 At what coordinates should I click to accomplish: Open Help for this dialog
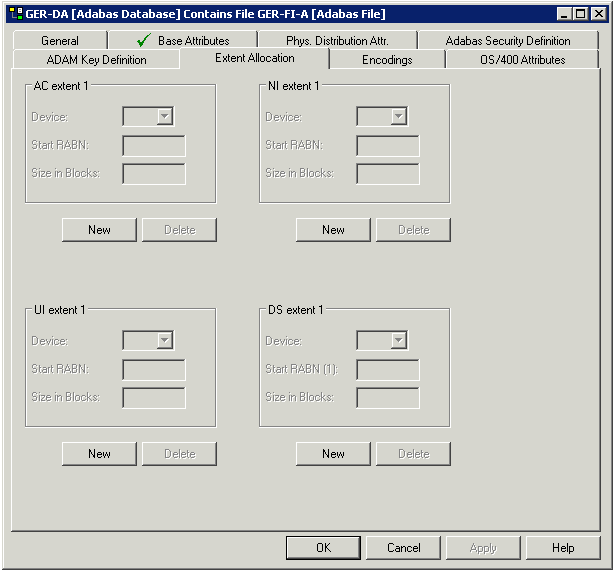tap(563, 548)
